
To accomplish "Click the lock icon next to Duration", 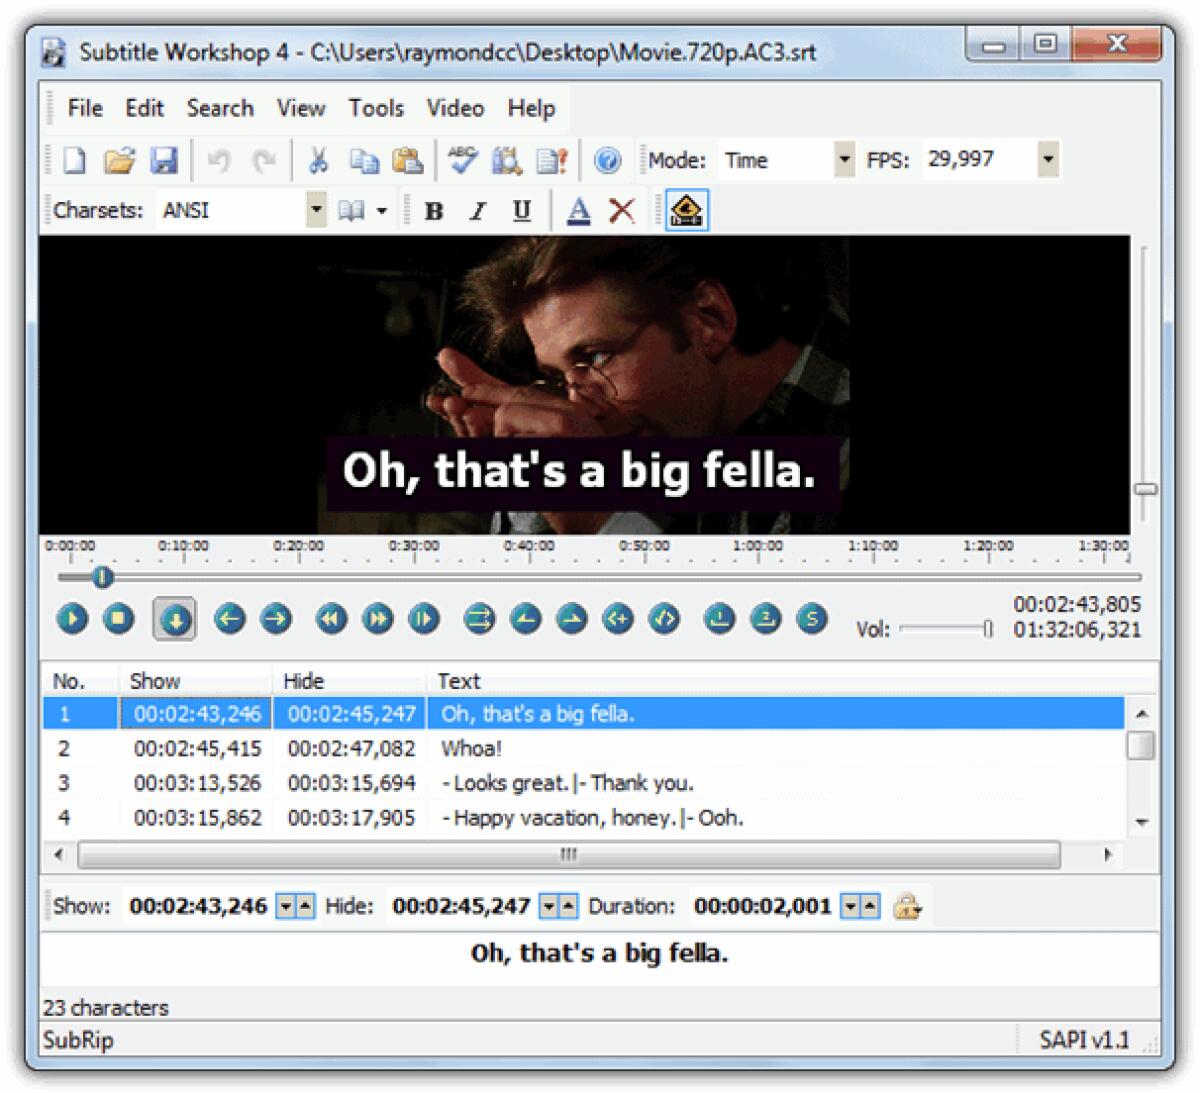I will (907, 906).
